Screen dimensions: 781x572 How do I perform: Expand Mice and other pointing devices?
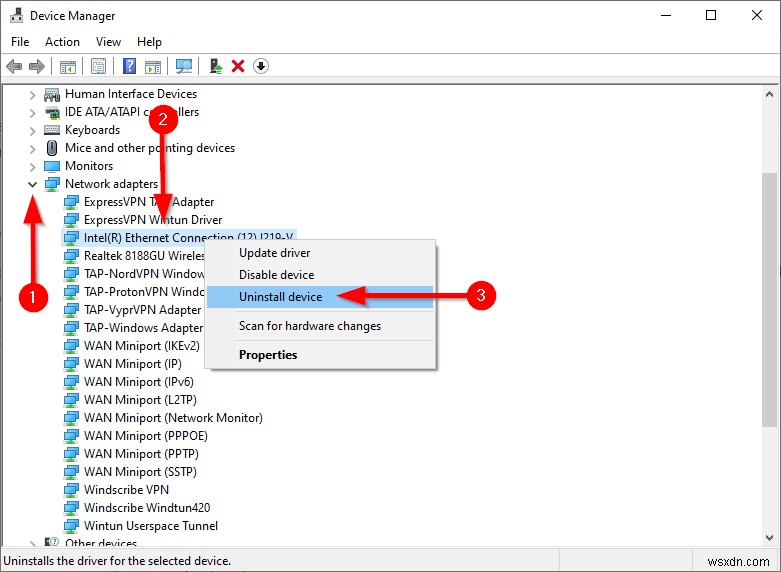(x=32, y=148)
